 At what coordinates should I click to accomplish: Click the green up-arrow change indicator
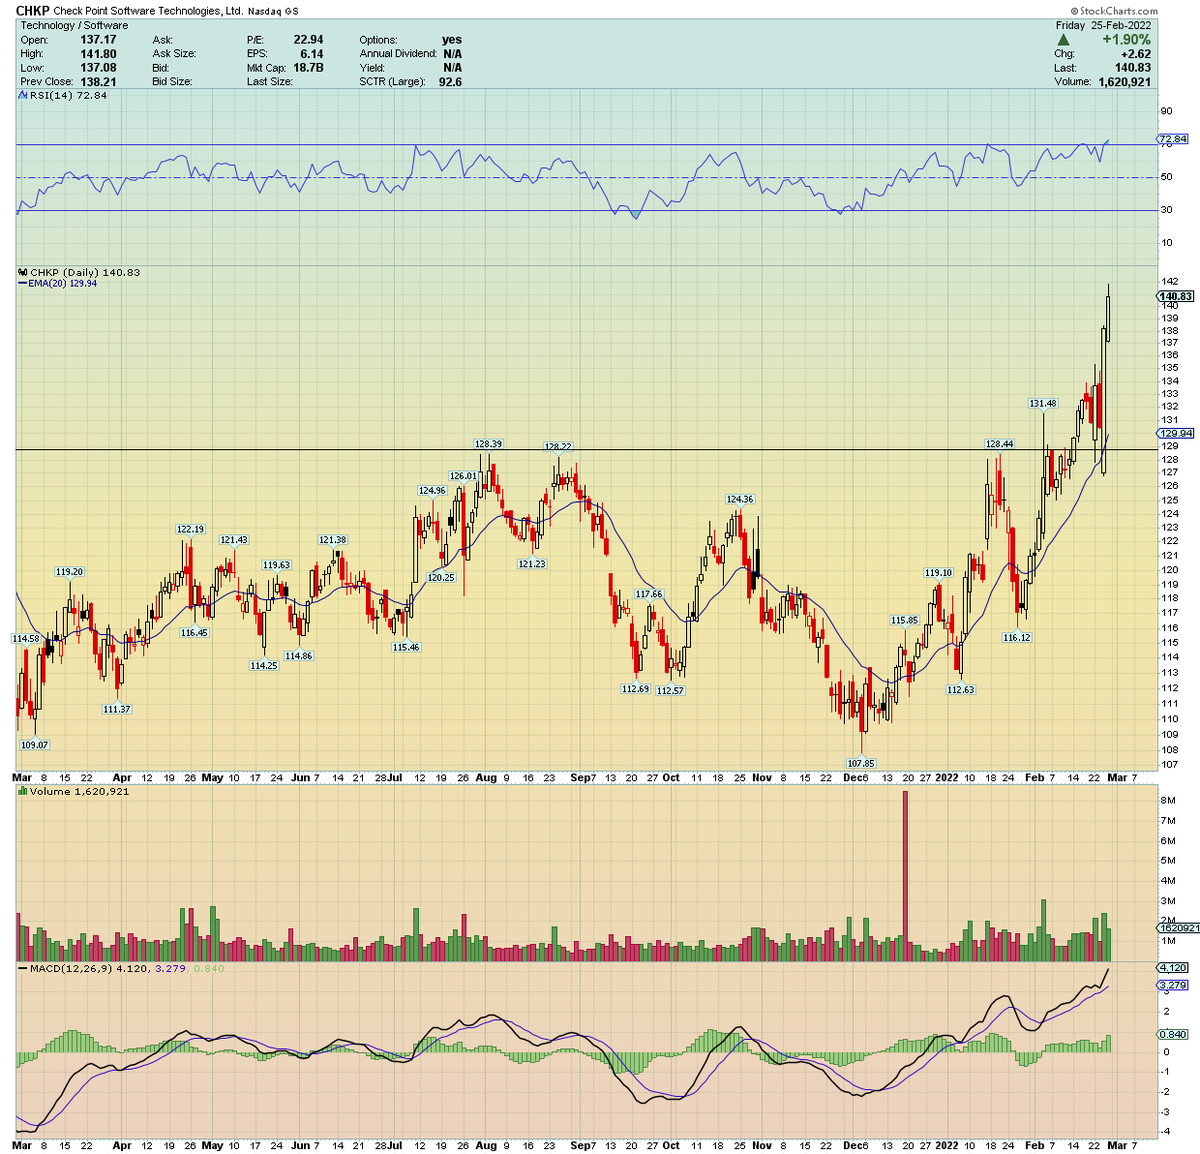[x=1063, y=40]
